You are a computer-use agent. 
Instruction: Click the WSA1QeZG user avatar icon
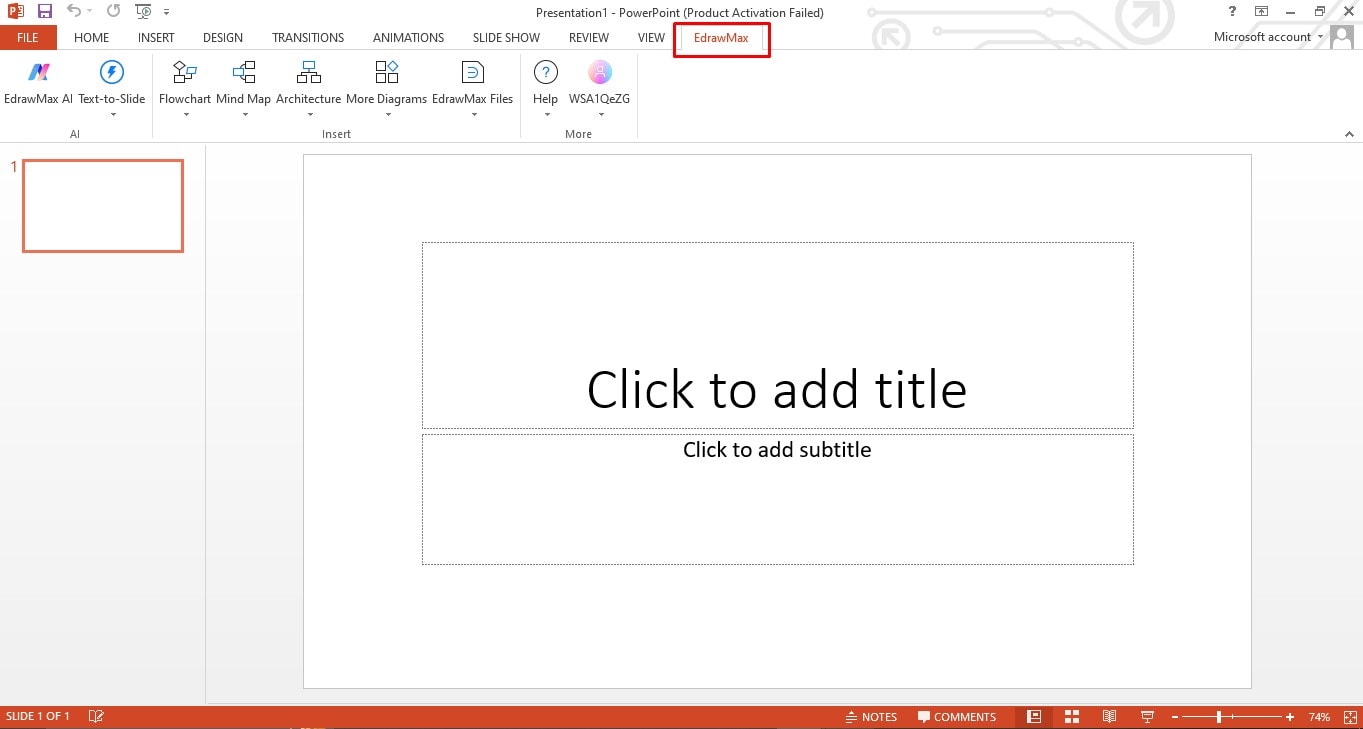[600, 72]
